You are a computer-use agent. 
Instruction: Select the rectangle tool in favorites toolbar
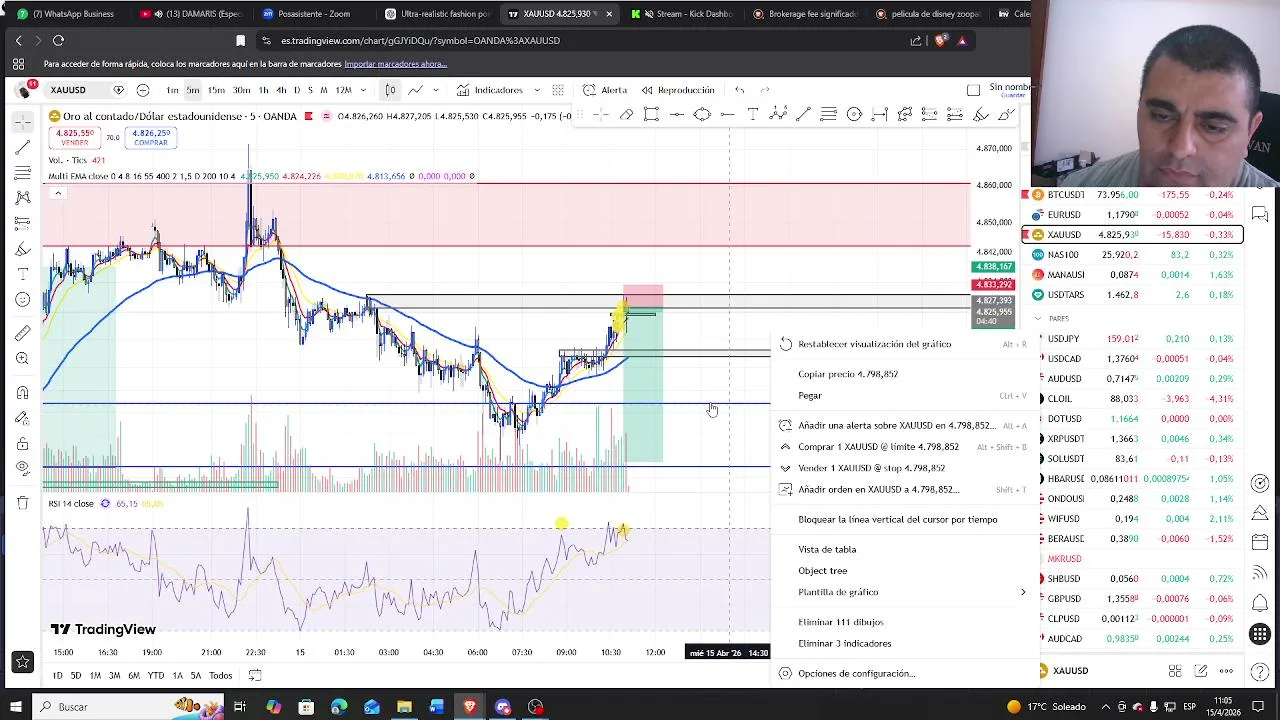[x=651, y=115]
